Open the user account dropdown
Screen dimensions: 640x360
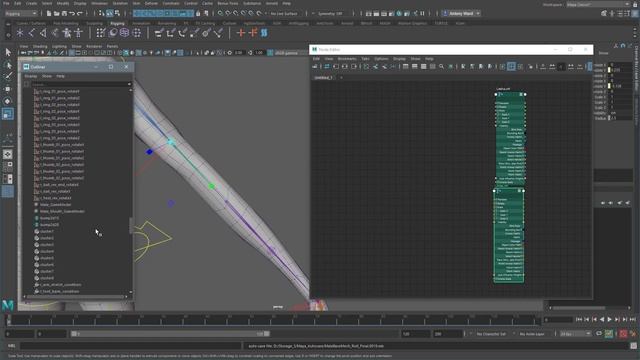coord(461,13)
